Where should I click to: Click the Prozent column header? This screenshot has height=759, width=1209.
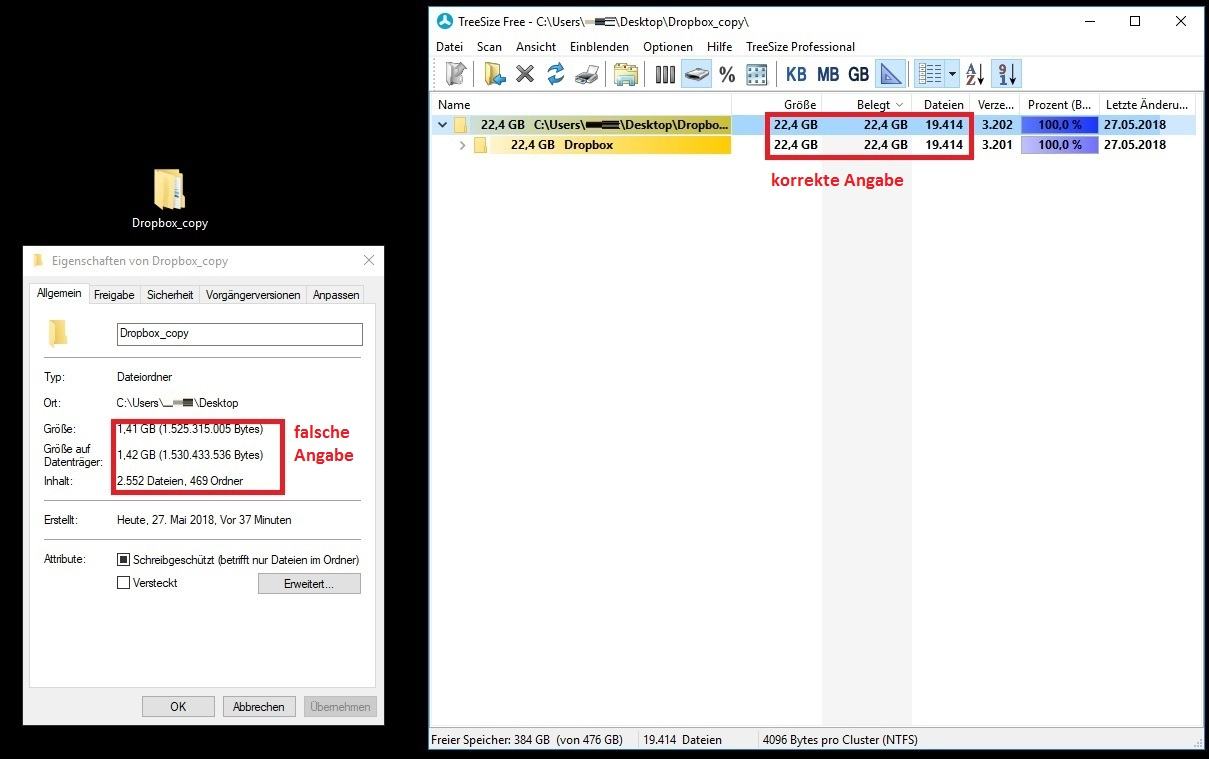pyautogui.click(x=1059, y=104)
